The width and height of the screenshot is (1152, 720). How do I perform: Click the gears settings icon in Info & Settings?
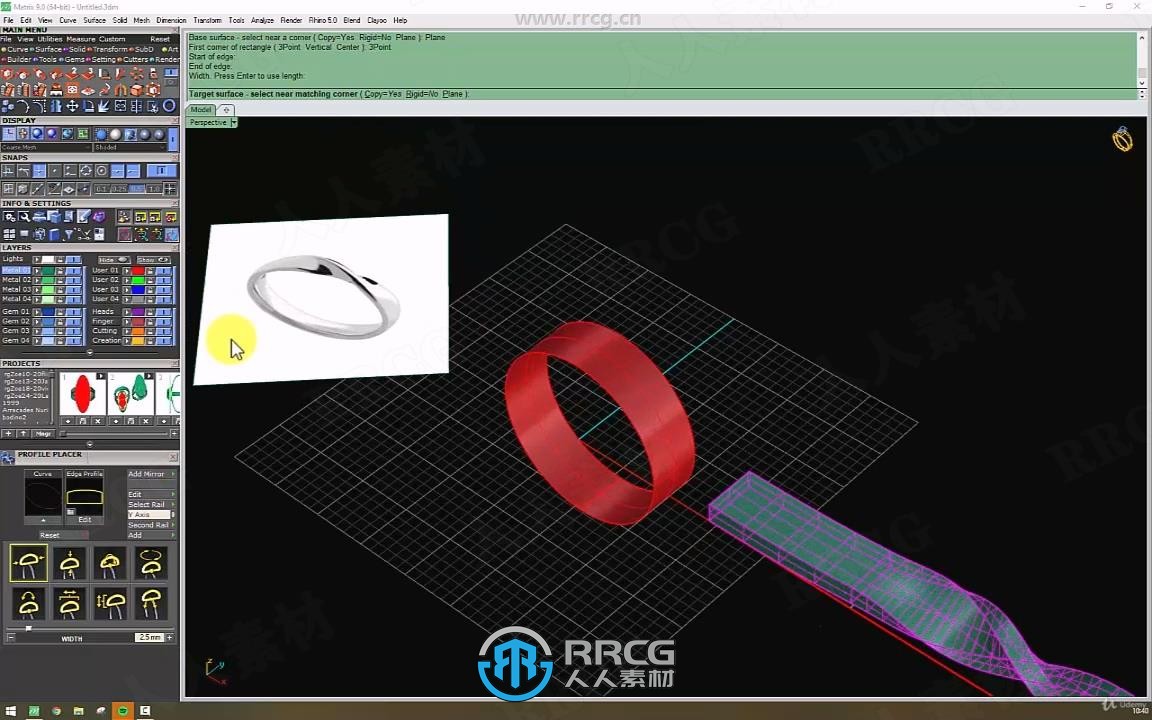pyautogui.click(x=10, y=217)
